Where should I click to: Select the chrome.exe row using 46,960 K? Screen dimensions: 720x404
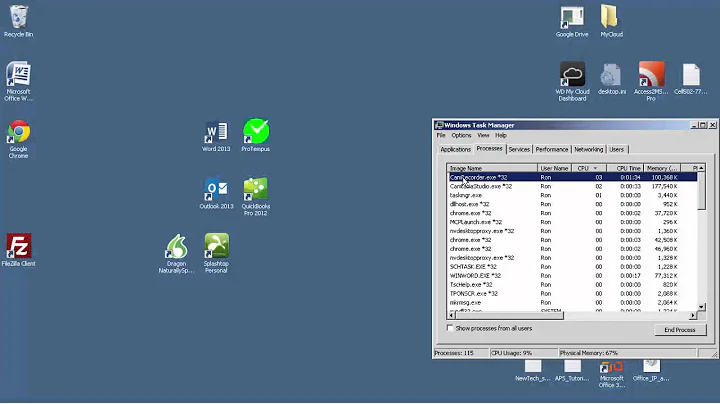[572, 249]
